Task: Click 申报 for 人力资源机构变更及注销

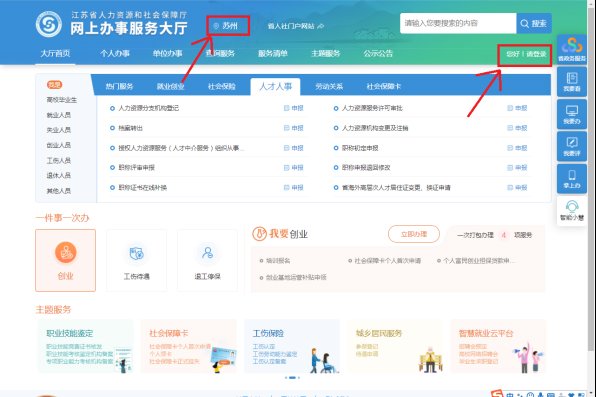Action: pyautogui.click(x=517, y=128)
